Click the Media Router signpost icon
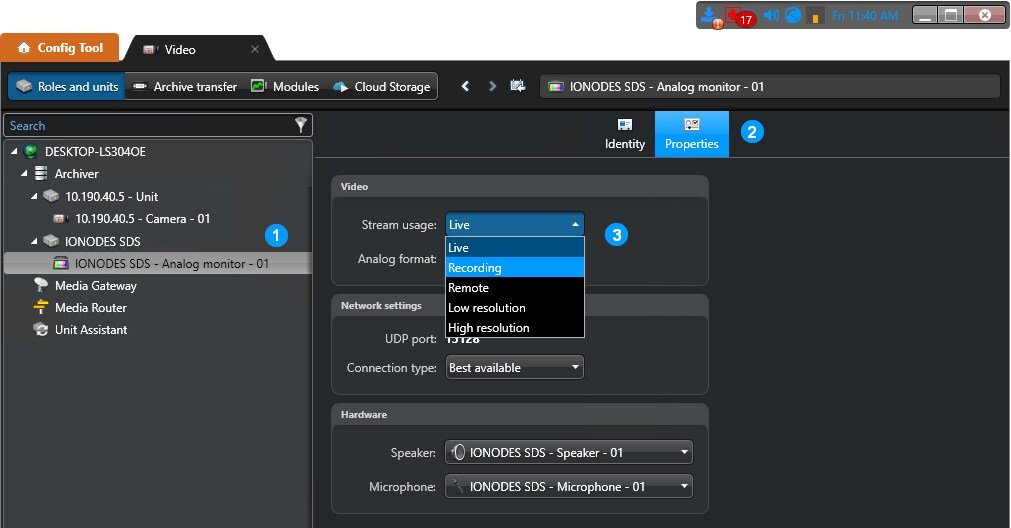Image resolution: width=1011 pixels, height=528 pixels. pos(41,307)
